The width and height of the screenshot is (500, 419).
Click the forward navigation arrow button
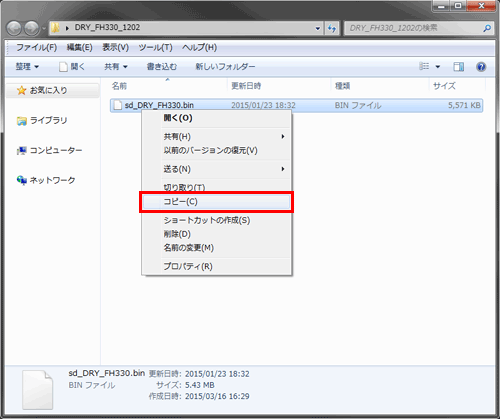tap(32, 28)
